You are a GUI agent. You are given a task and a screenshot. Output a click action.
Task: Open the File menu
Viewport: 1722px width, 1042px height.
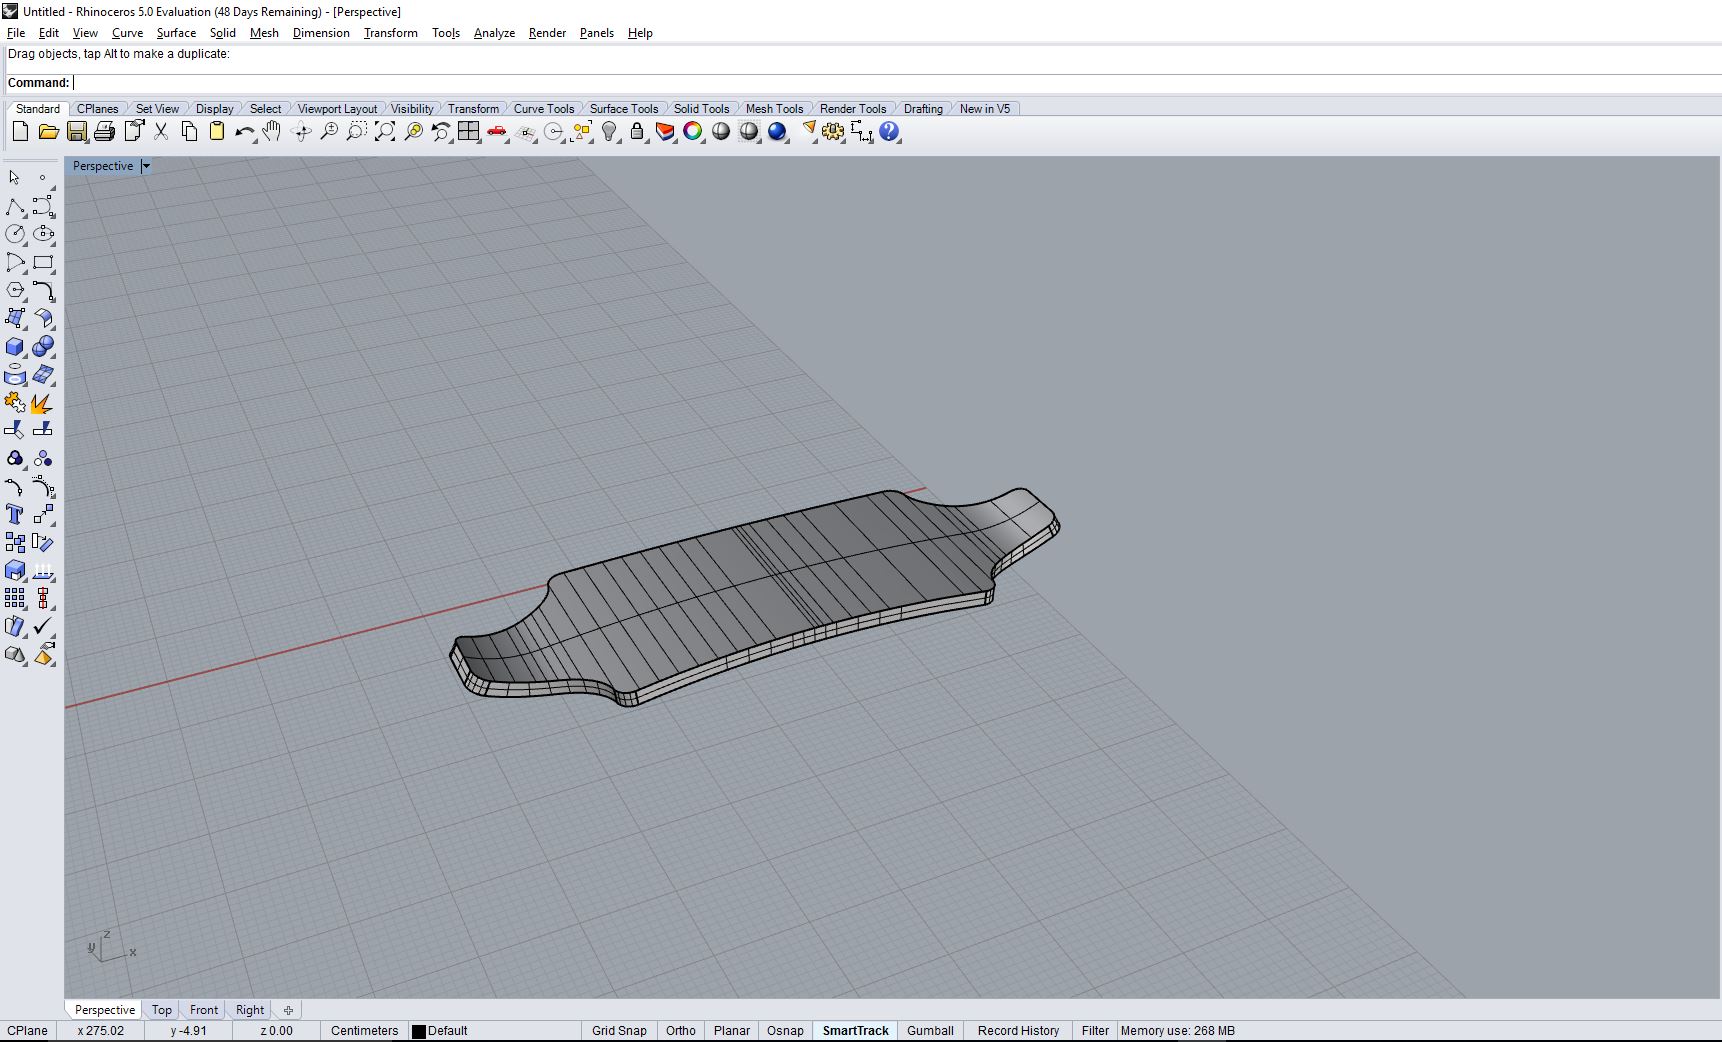16,33
